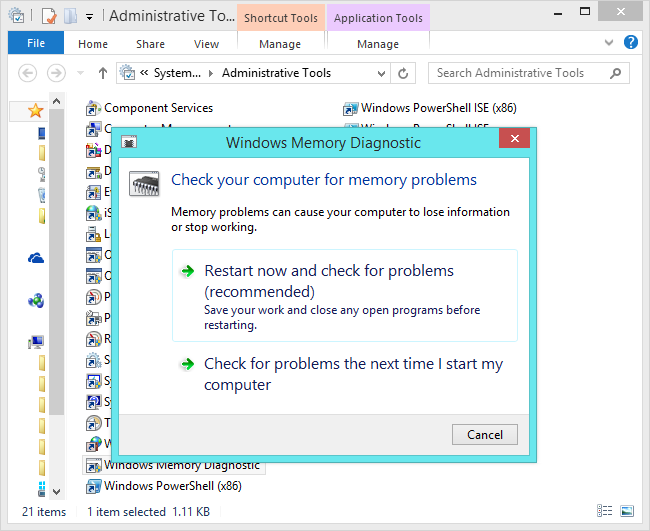Image resolution: width=650 pixels, height=531 pixels.
Task: Select the Homegroup icon in sidebar
Action: 36,299
